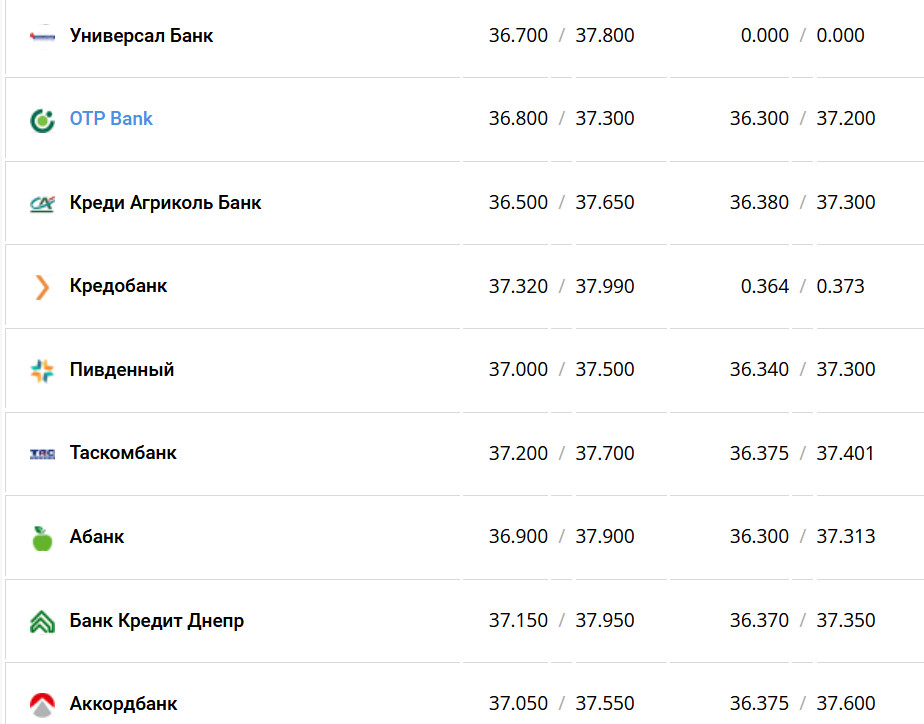Open the OTP Bank link

coord(111,119)
